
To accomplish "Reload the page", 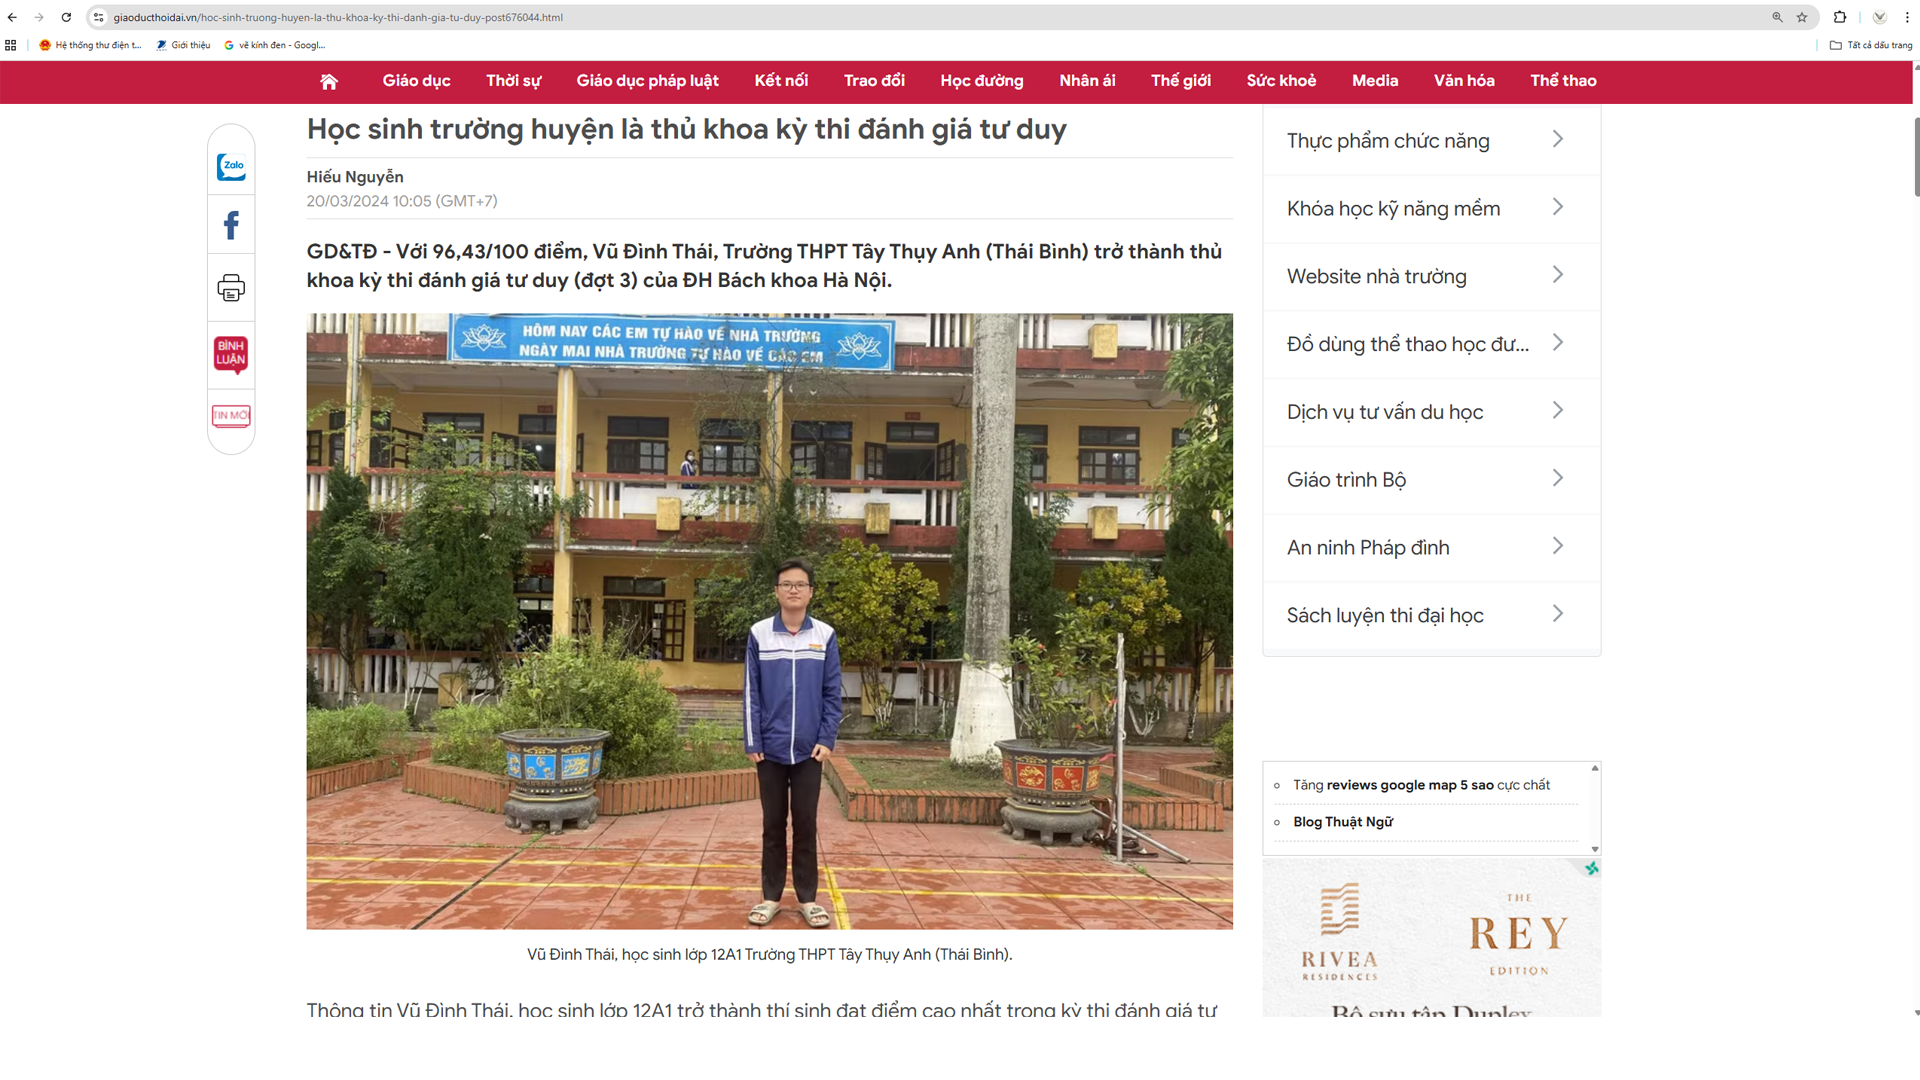I will (66, 17).
